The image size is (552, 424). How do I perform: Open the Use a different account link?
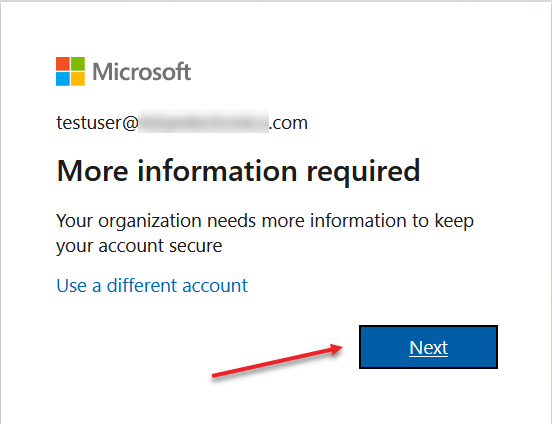pyautogui.click(x=152, y=285)
